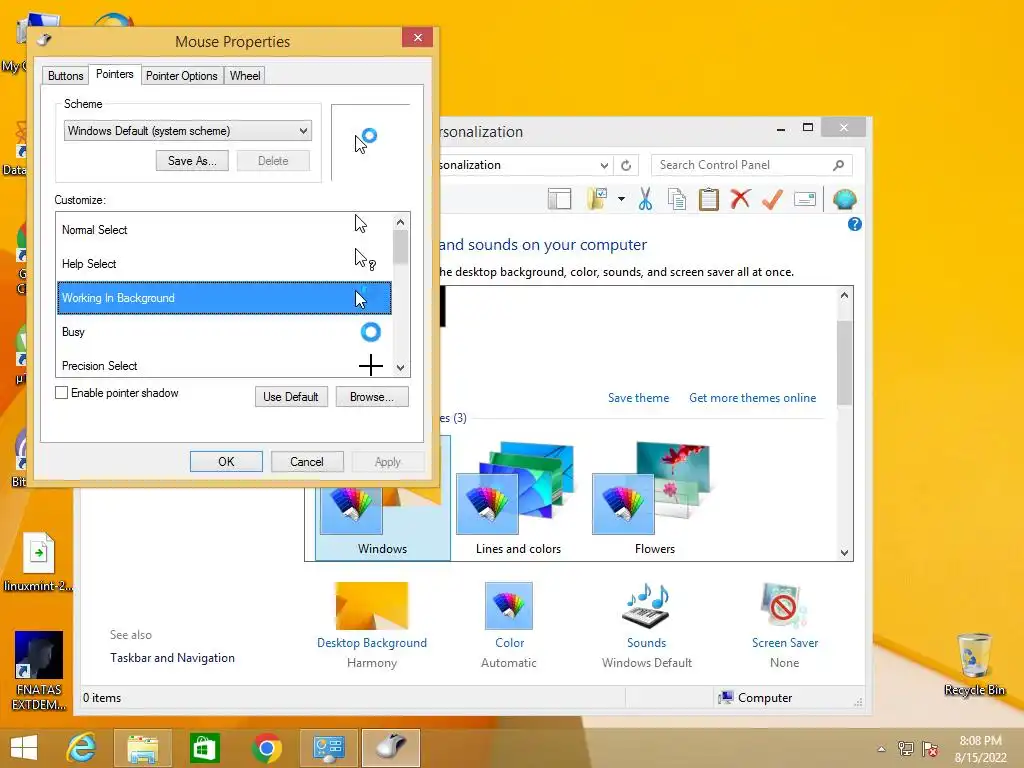Screen dimensions: 1024x768
Task: Open Taskbar and Navigation link
Action: (x=172, y=658)
